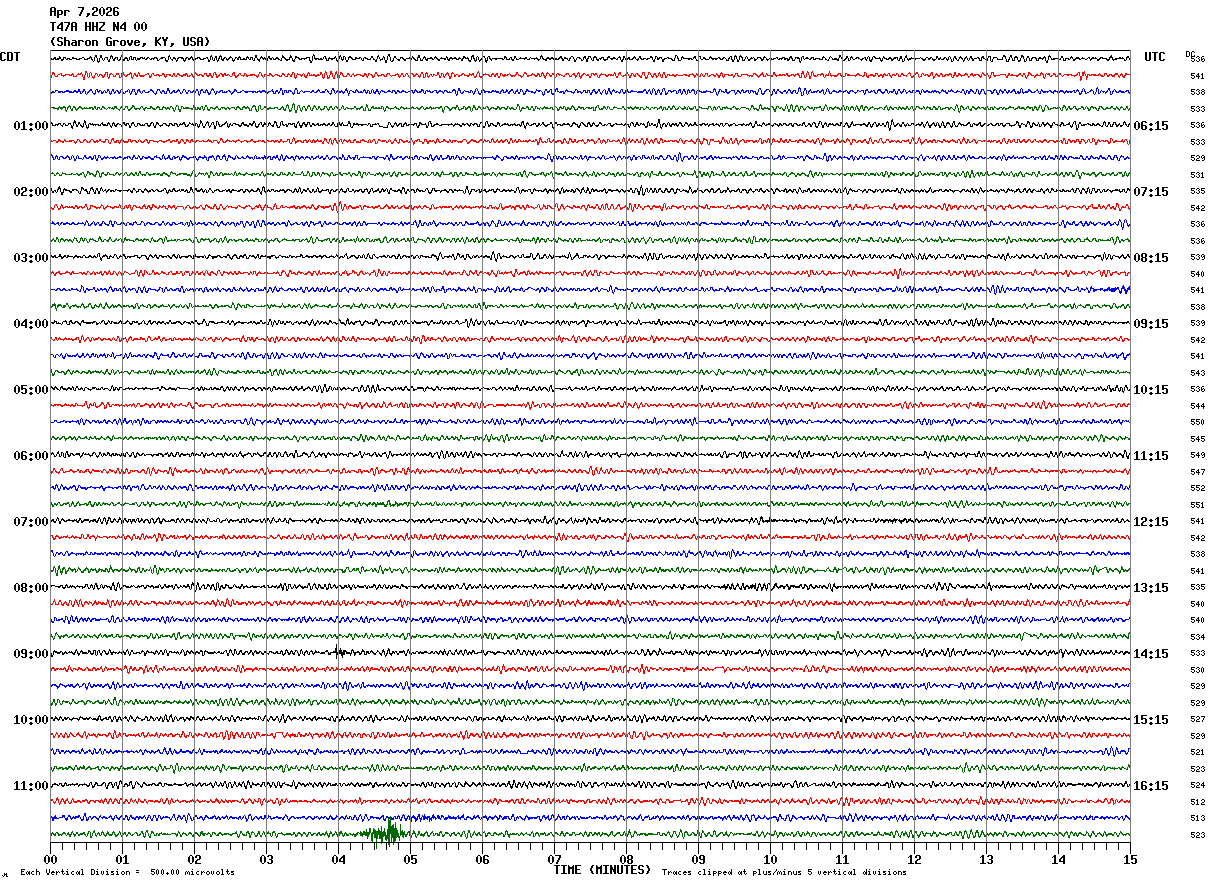Click the 15:15 UTC time label
The image size is (1210, 886).
tap(1150, 720)
